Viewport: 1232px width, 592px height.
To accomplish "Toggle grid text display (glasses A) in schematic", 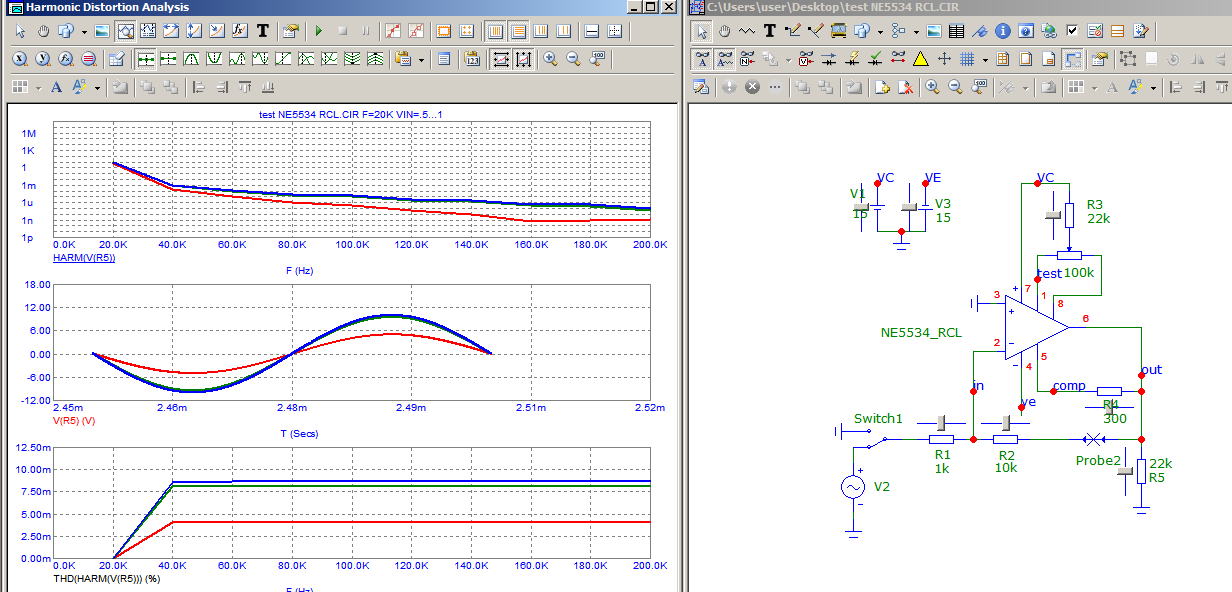I will click(702, 59).
